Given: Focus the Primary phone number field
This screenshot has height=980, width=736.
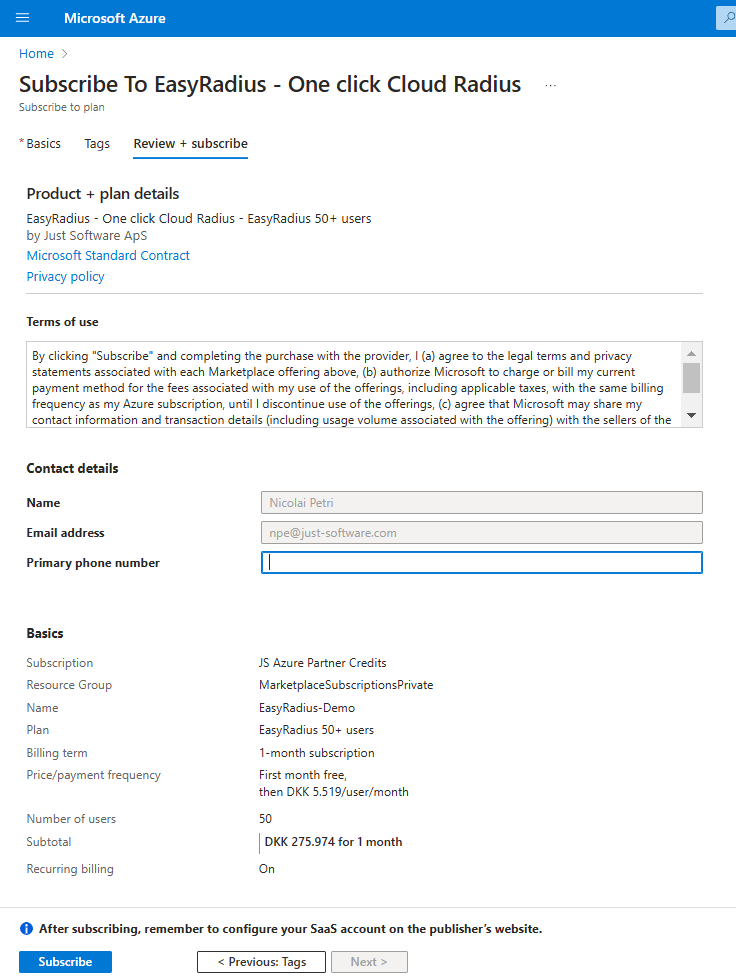Looking at the screenshot, I should pos(482,562).
